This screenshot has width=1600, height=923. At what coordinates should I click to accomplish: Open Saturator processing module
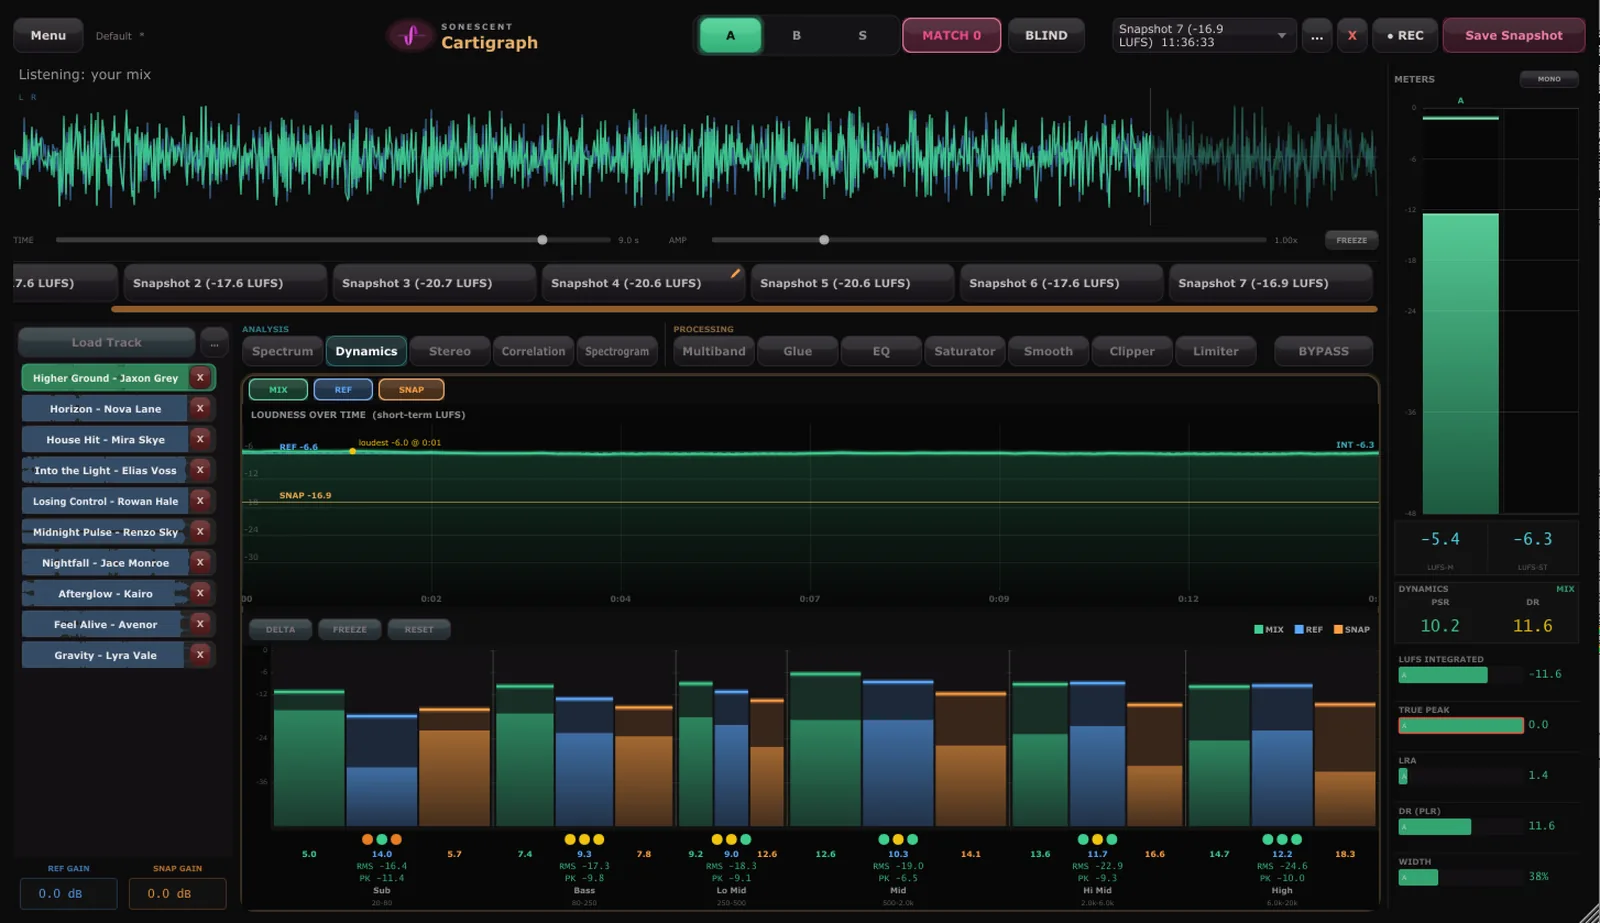(965, 351)
